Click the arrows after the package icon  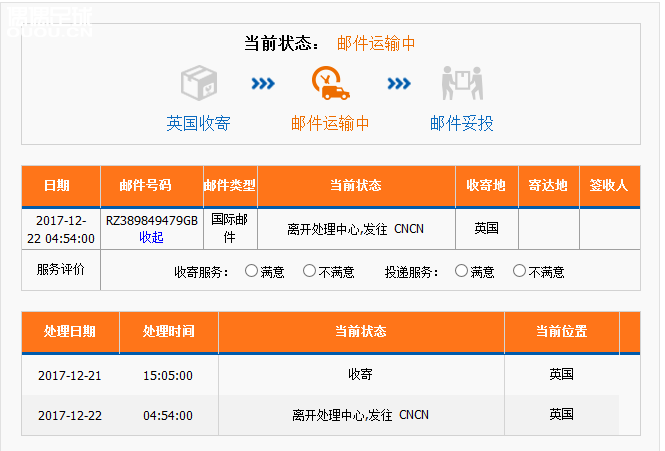point(263,84)
